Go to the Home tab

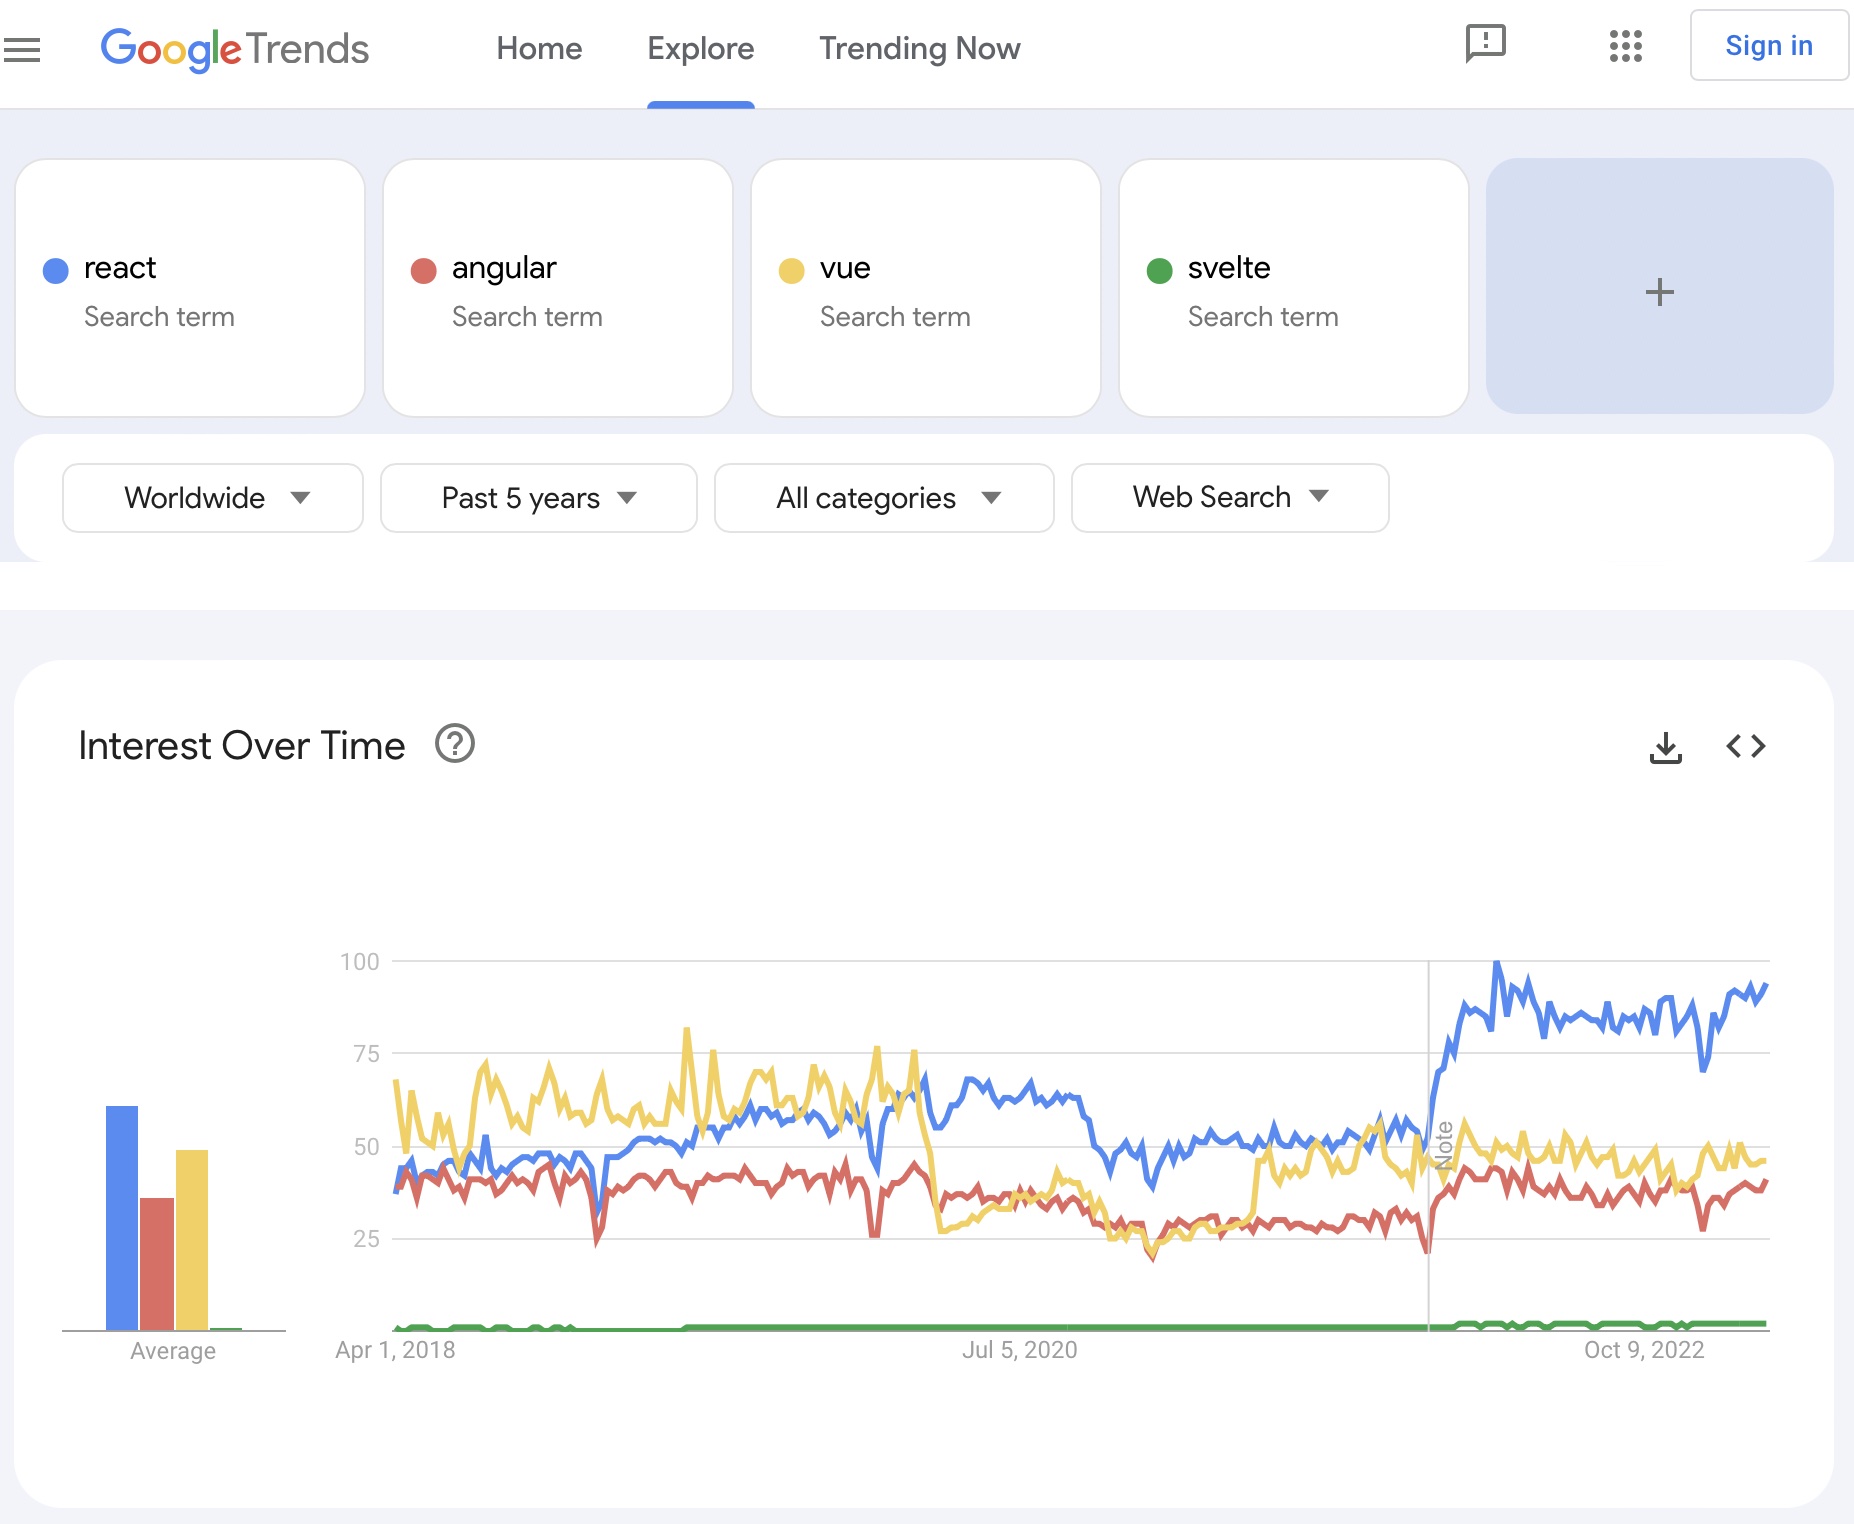point(539,48)
